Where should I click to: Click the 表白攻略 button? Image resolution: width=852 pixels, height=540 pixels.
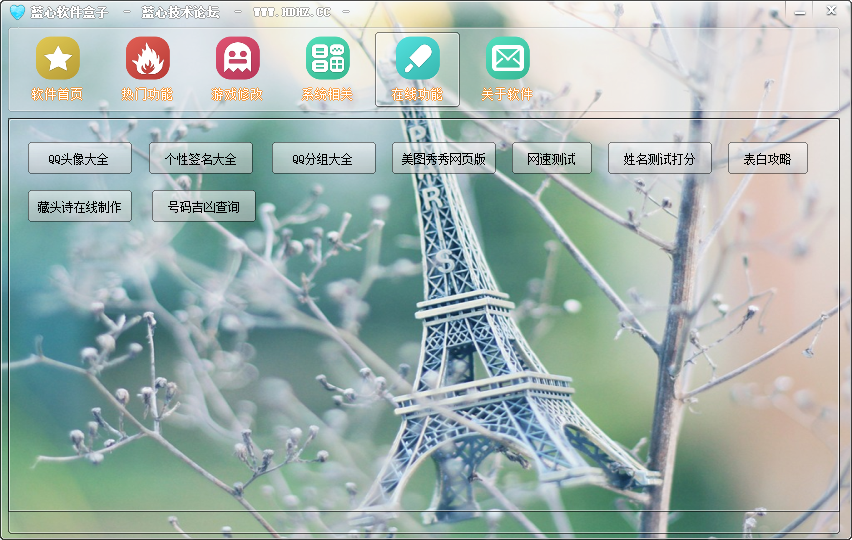coord(767,158)
